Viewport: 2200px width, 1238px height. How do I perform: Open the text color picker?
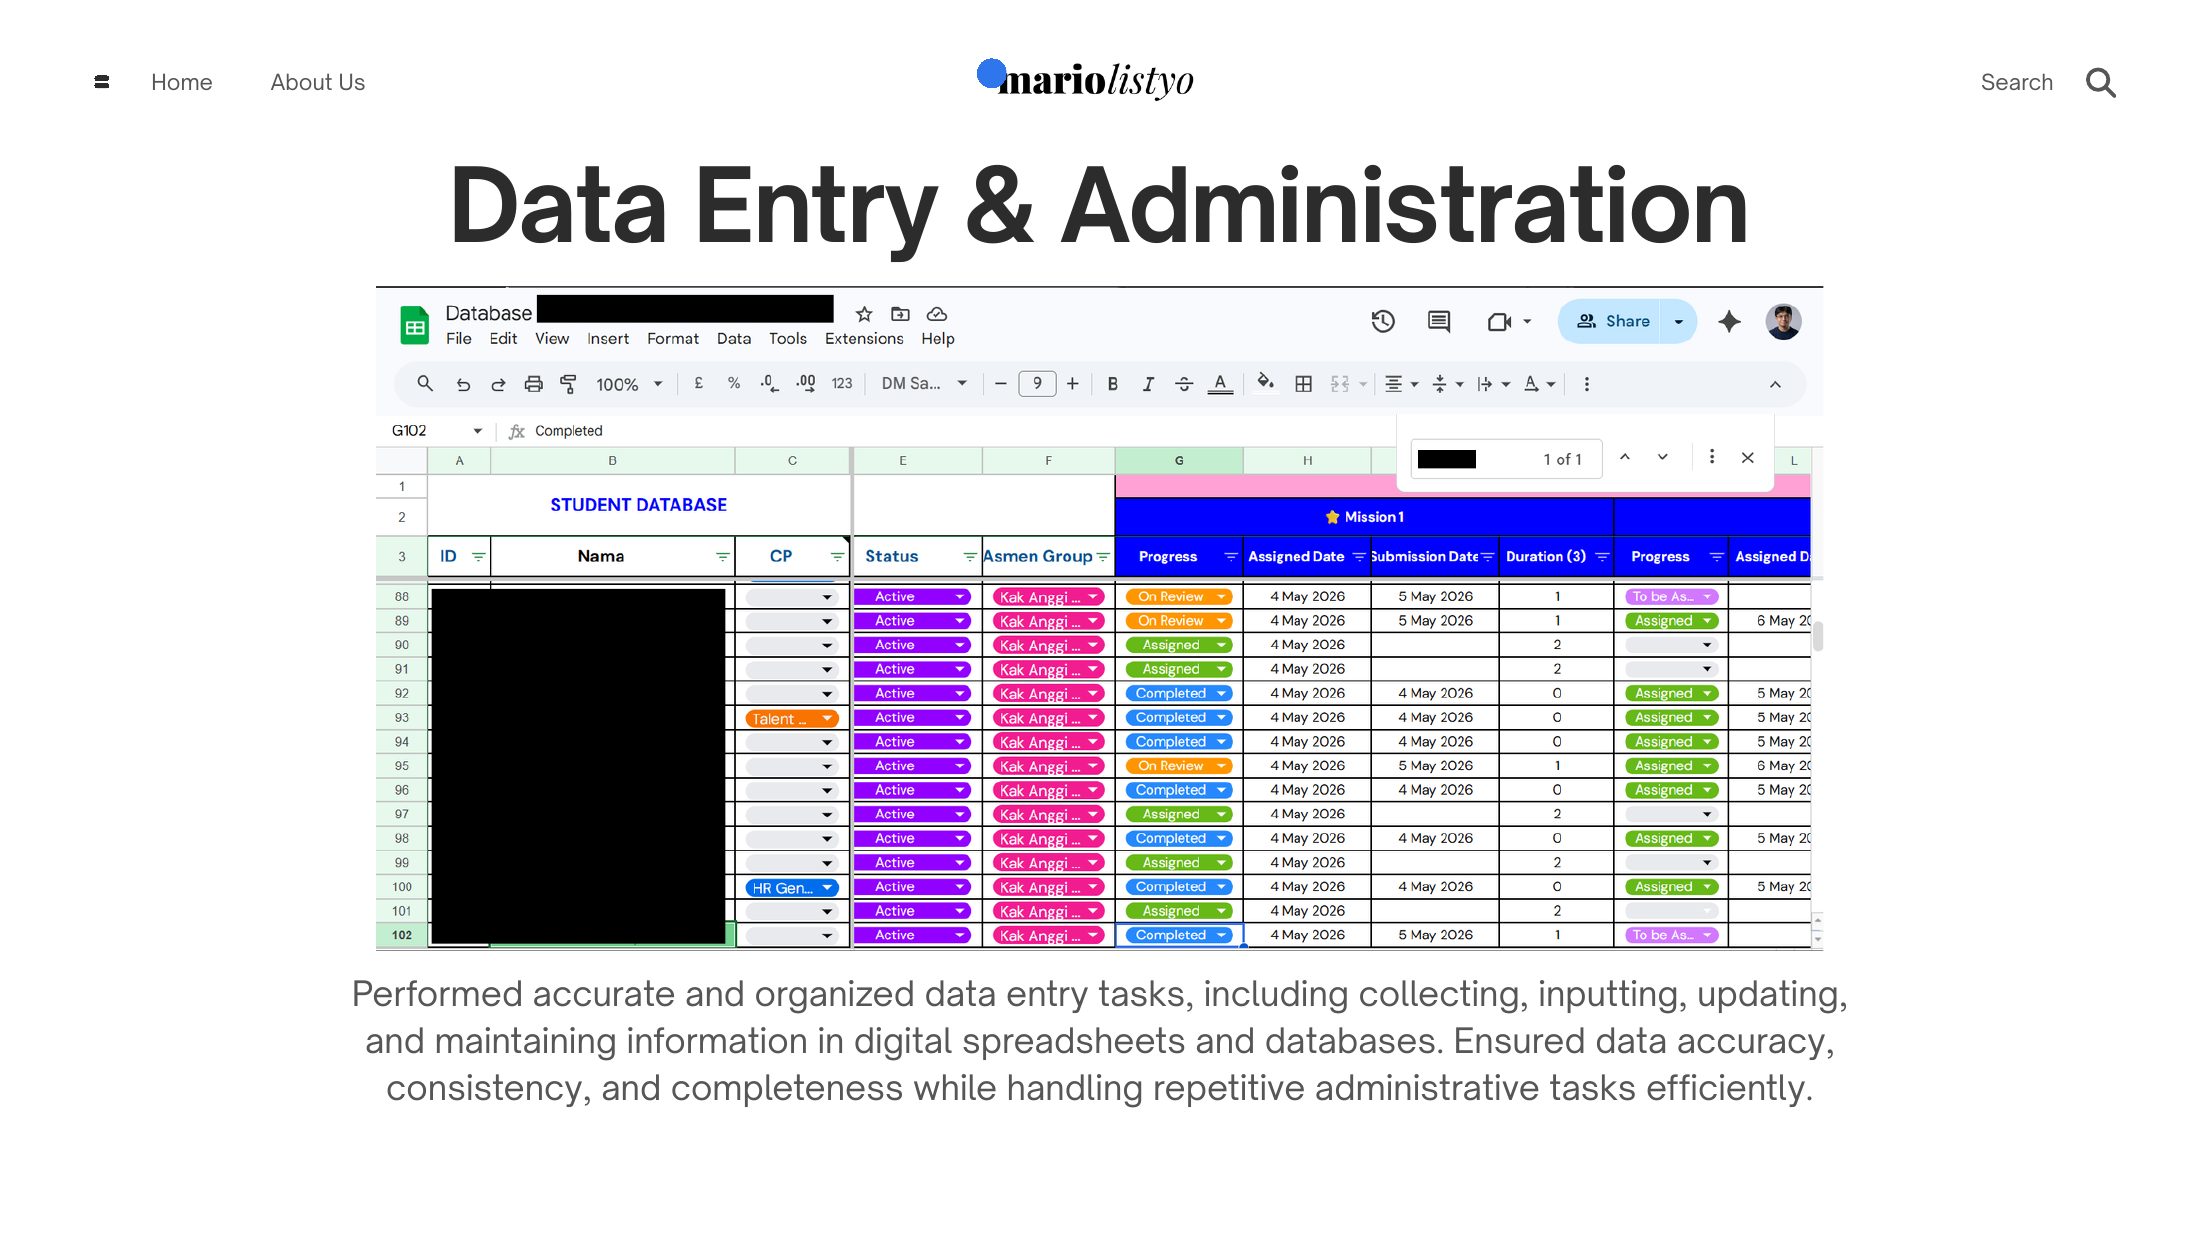coord(1220,384)
